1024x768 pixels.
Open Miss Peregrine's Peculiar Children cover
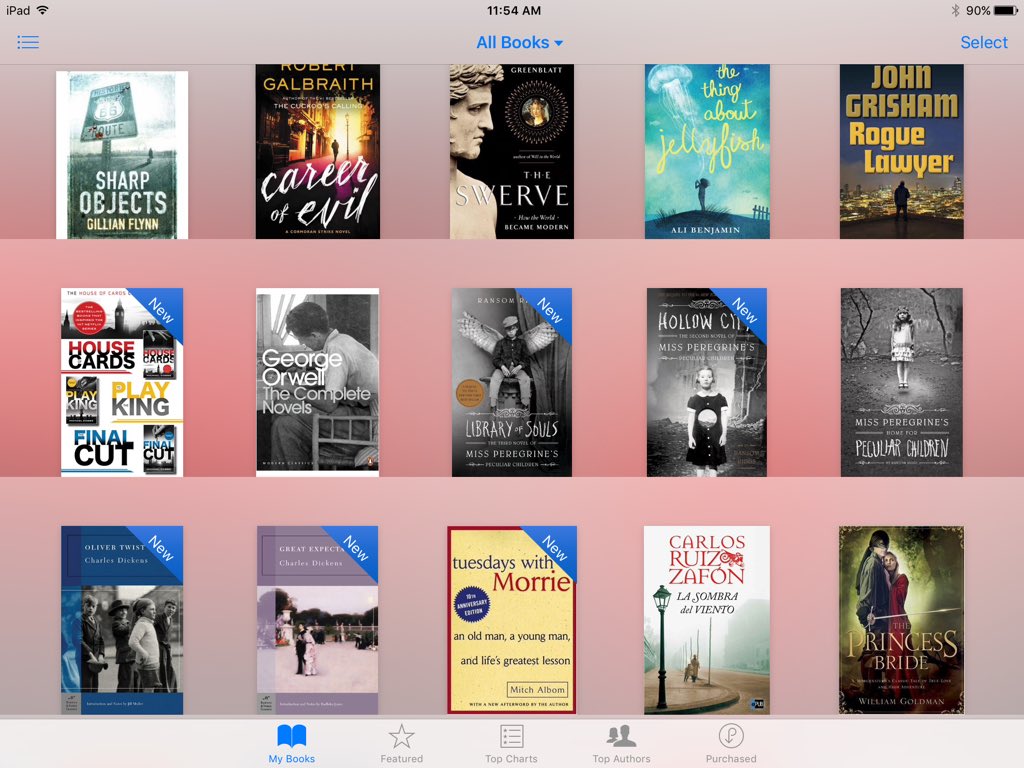pyautogui.click(x=902, y=382)
